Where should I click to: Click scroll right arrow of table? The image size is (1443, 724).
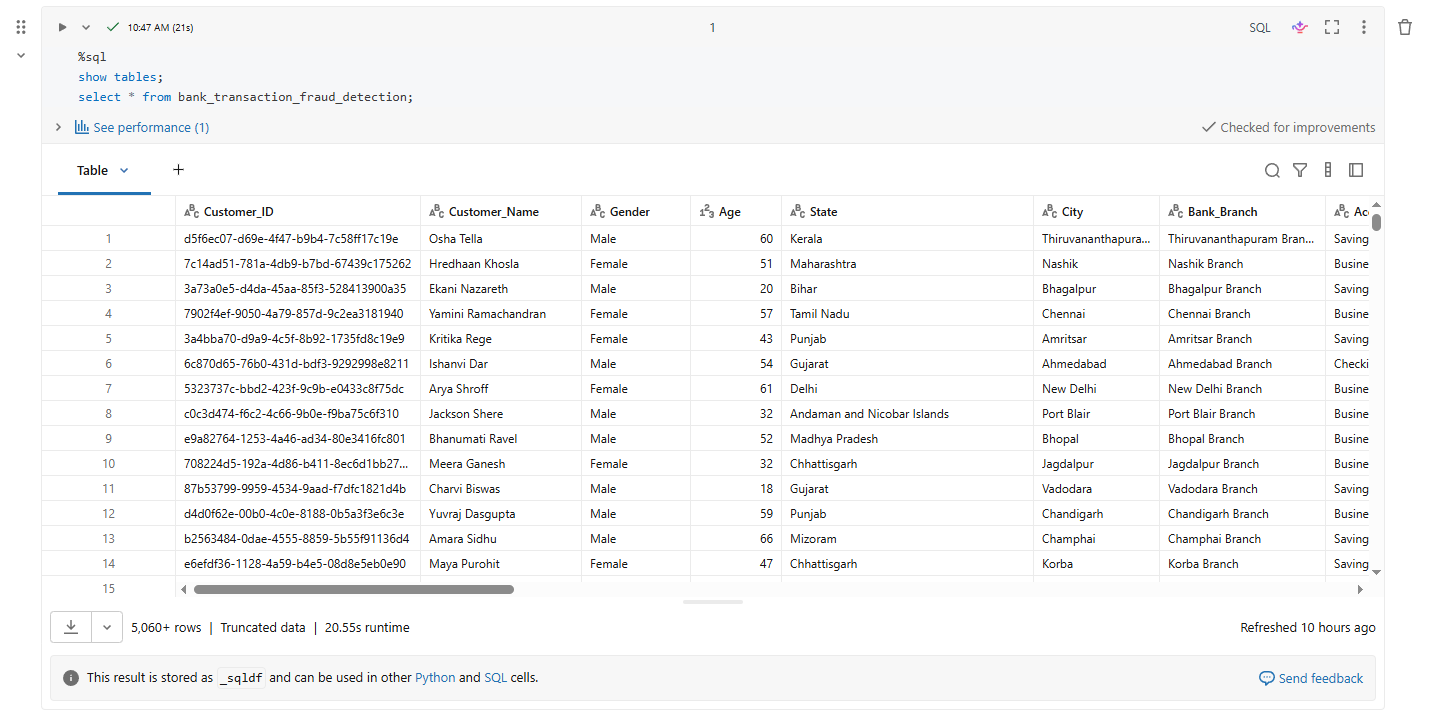tap(1360, 590)
